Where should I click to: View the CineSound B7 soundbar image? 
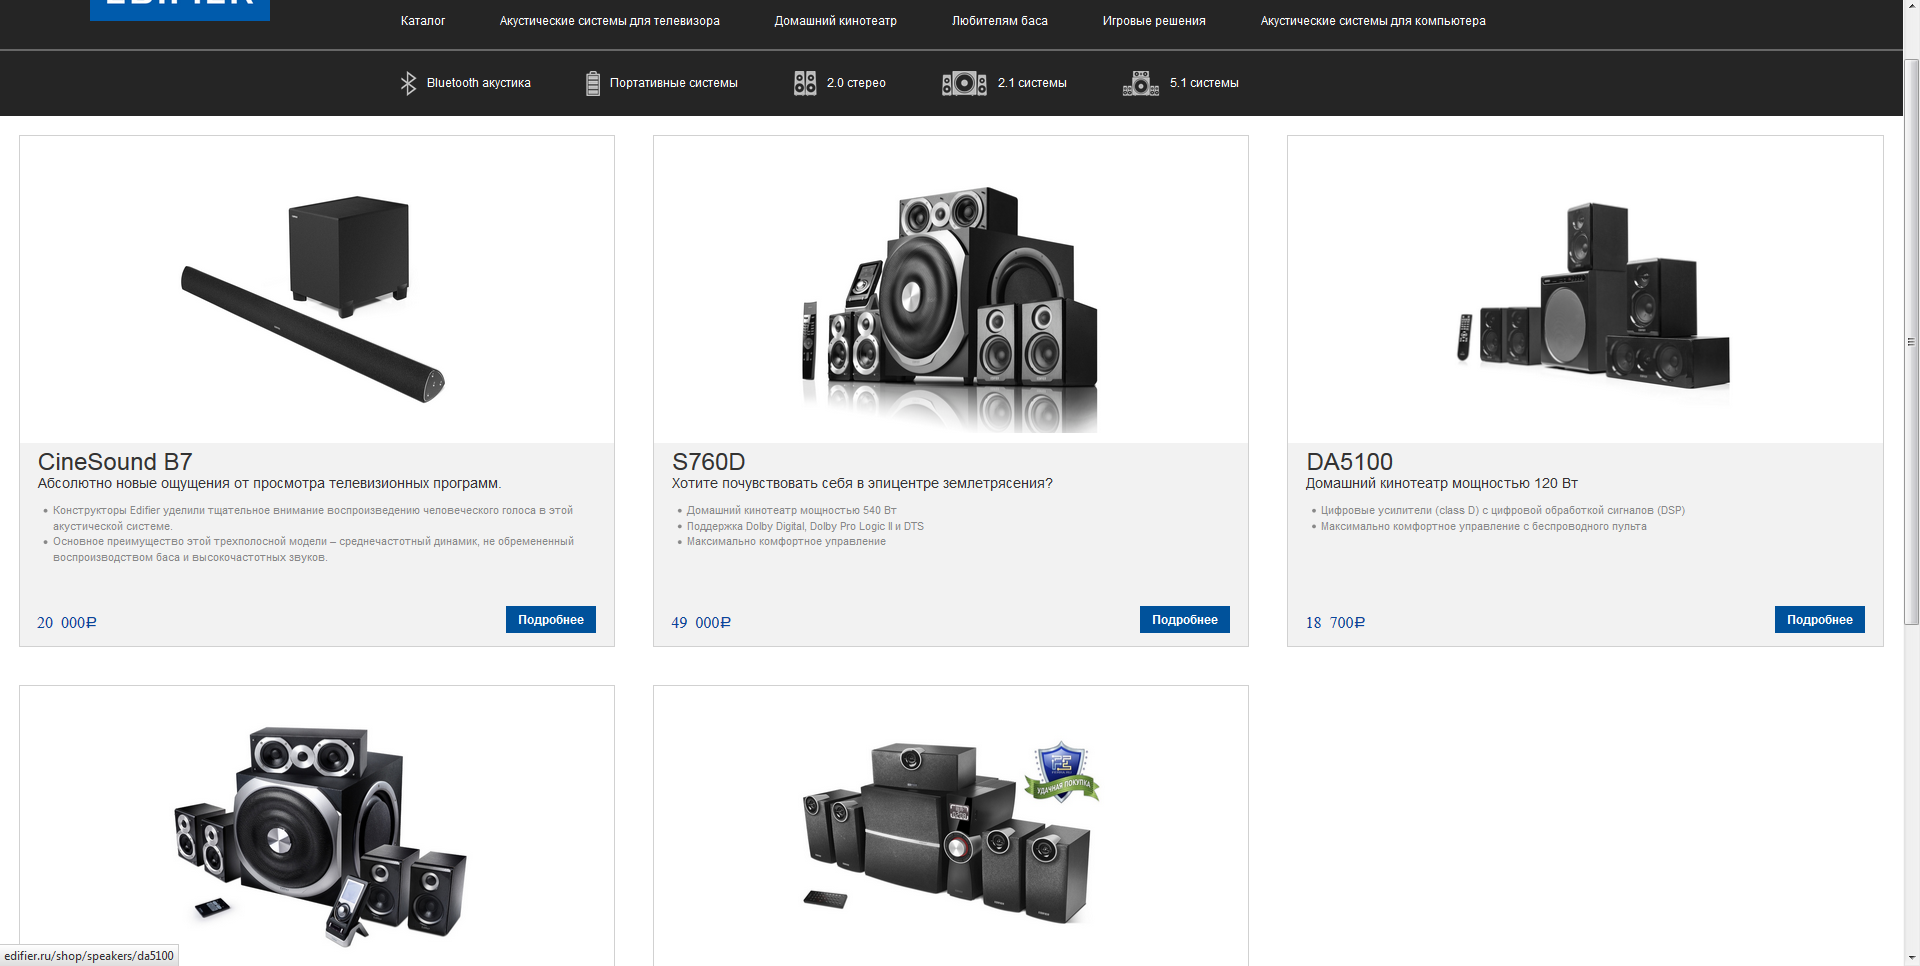click(313, 298)
